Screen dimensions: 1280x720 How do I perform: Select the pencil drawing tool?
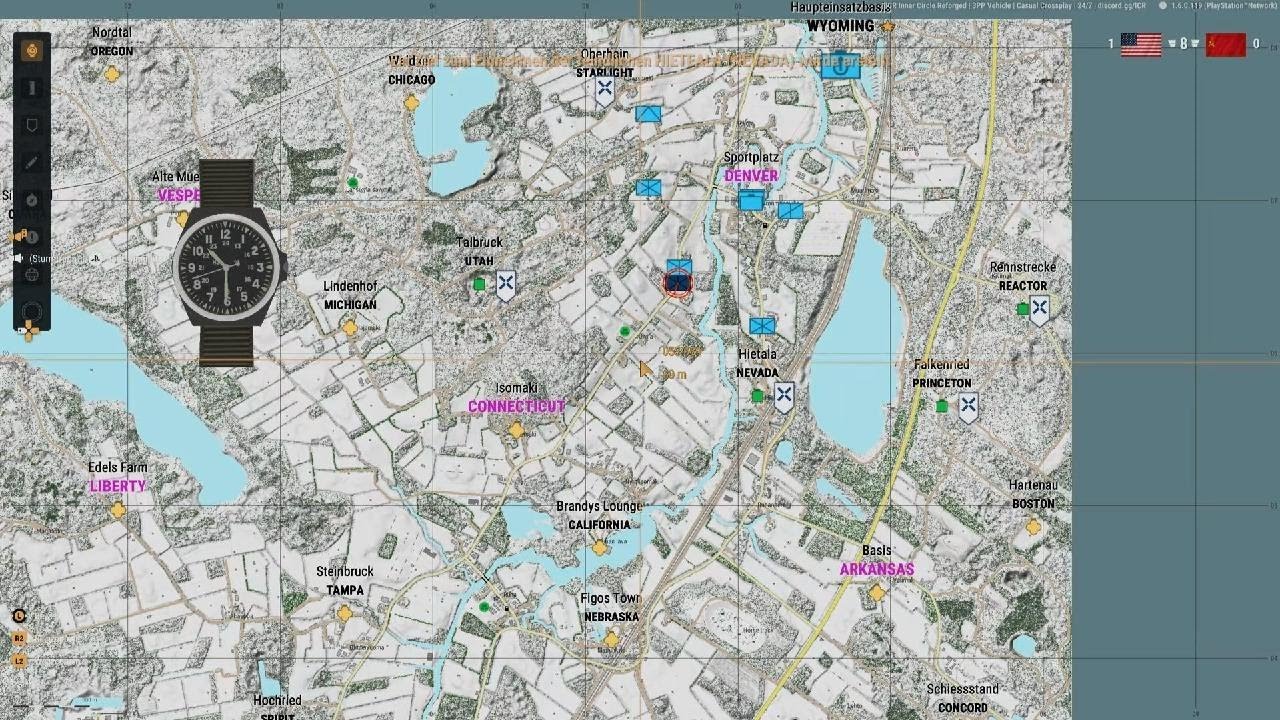[32, 162]
